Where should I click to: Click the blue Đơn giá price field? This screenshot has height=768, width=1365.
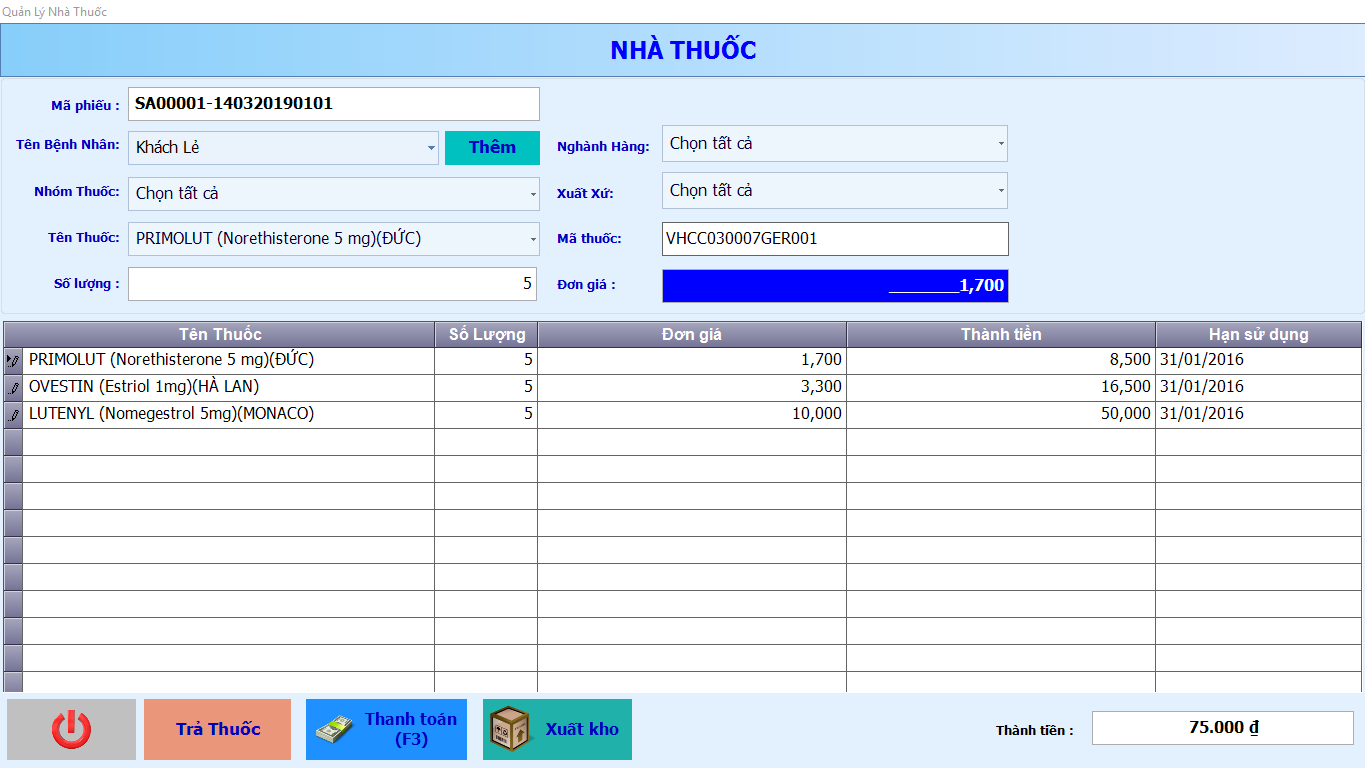835,285
